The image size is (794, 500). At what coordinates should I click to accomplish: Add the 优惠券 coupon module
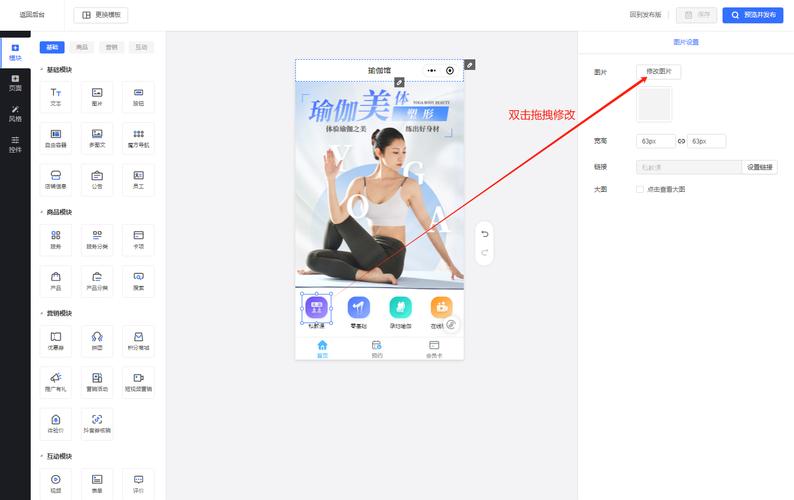point(56,341)
